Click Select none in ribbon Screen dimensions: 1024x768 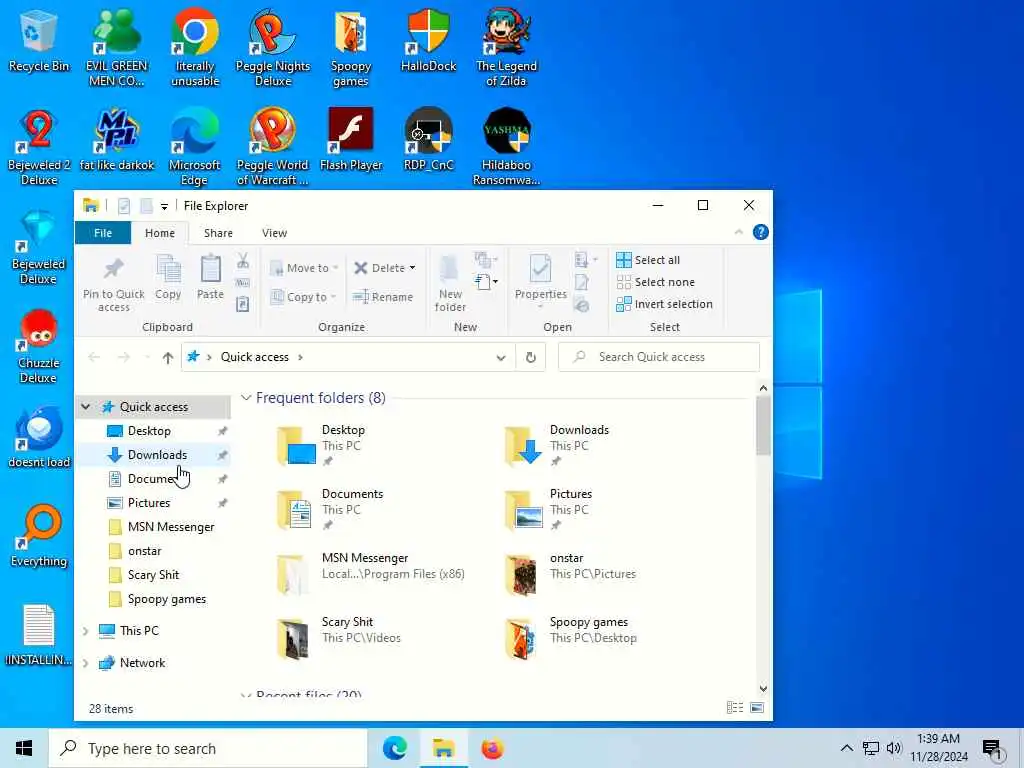655,282
